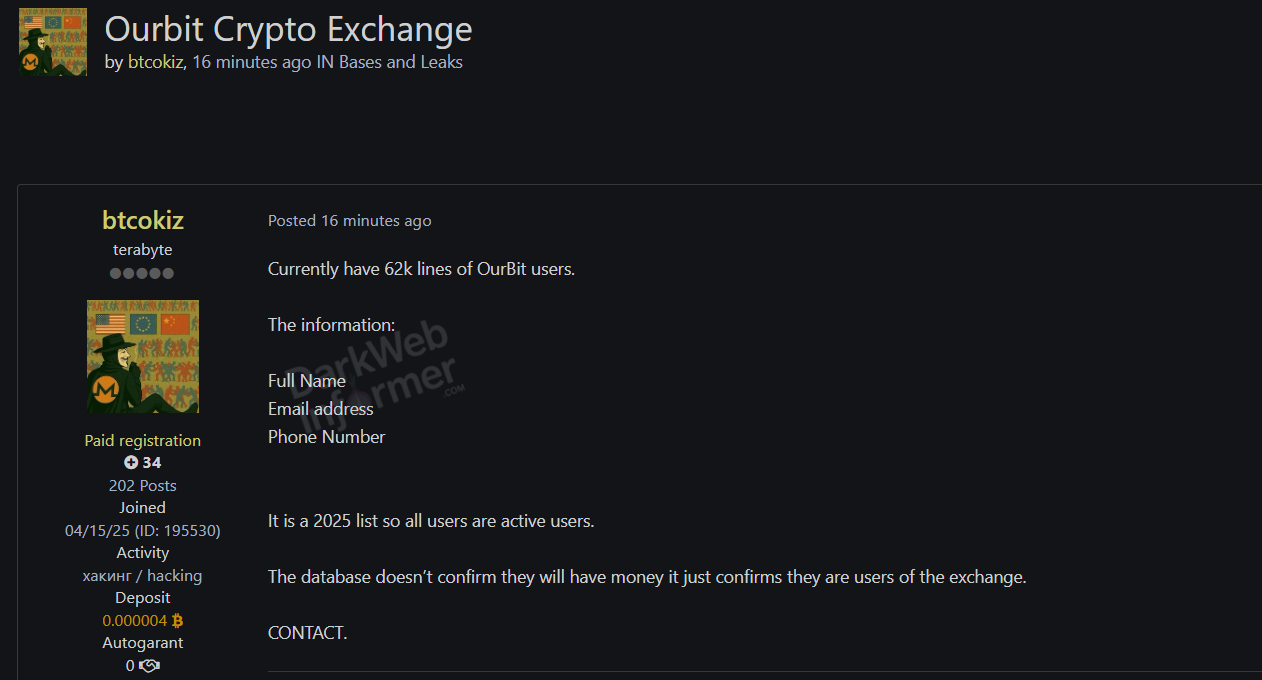Click the large btcokiz username above the avatar
This screenshot has width=1262, height=680.
(143, 220)
